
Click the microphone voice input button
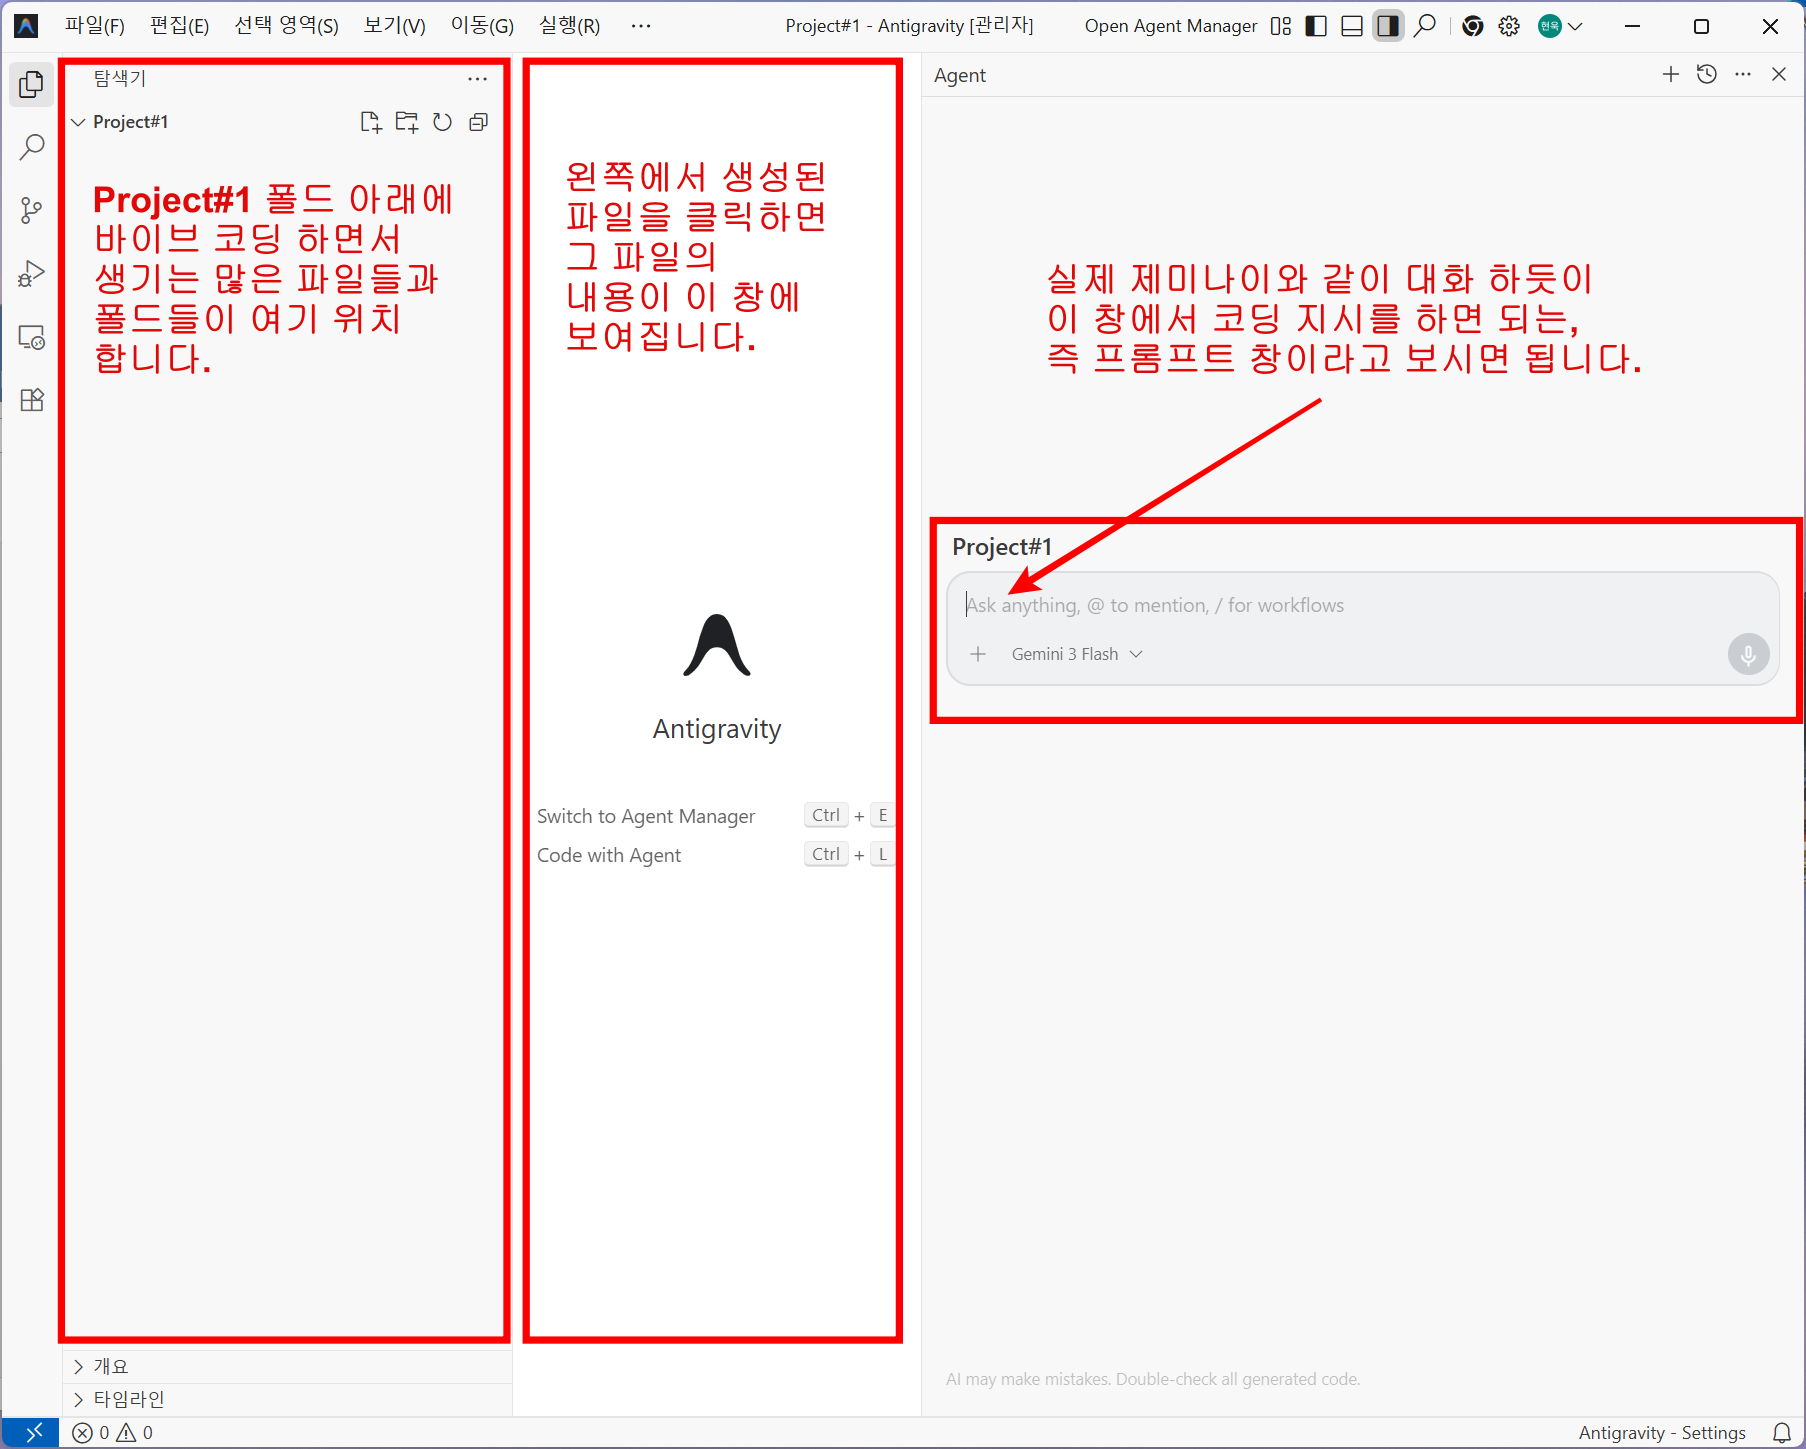1748,654
